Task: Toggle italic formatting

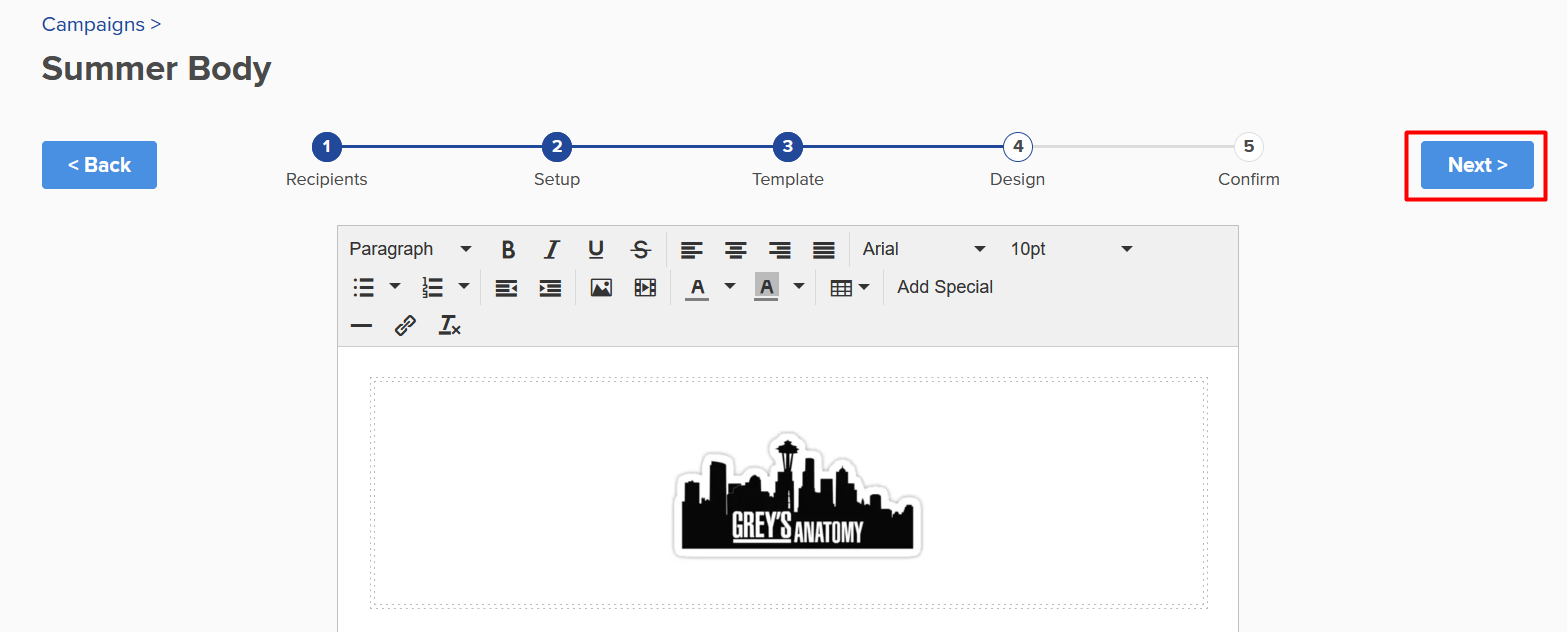Action: pyautogui.click(x=551, y=249)
